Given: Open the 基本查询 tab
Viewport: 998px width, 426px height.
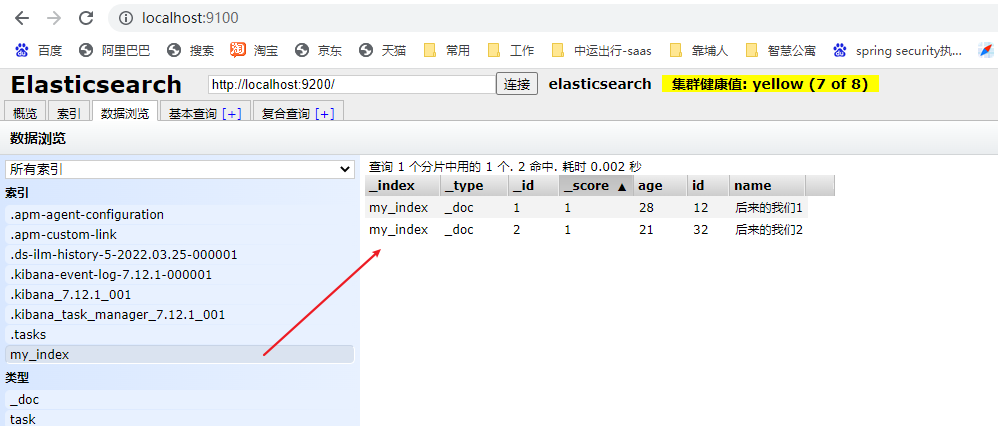Looking at the screenshot, I should pos(193,113).
